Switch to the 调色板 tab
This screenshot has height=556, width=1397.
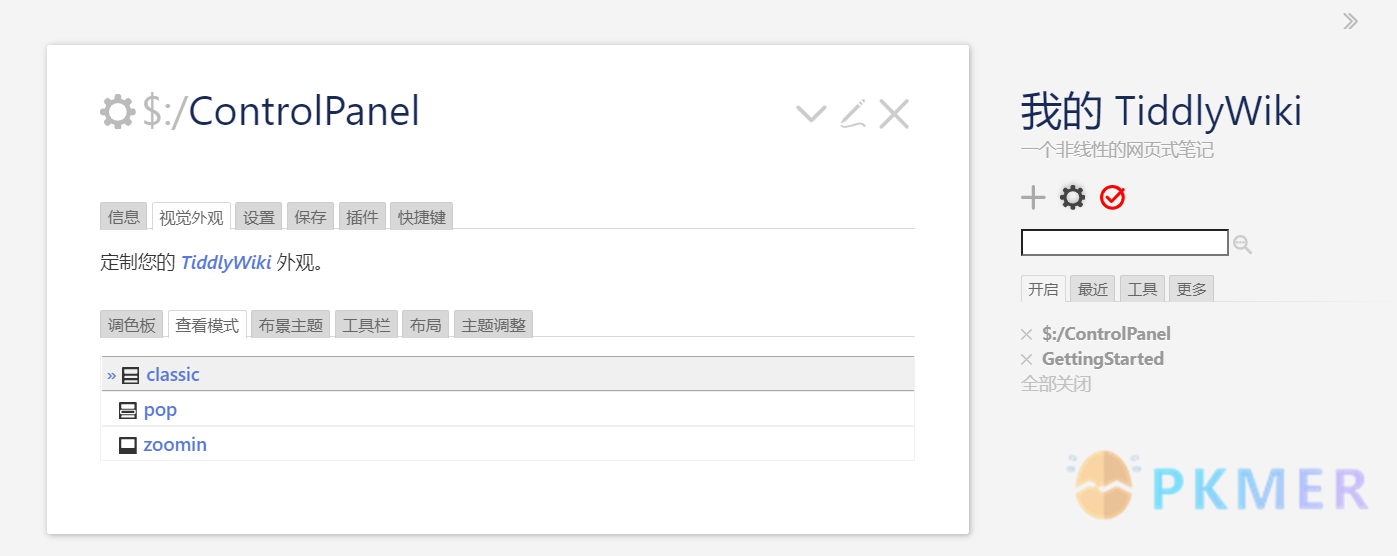(132, 325)
